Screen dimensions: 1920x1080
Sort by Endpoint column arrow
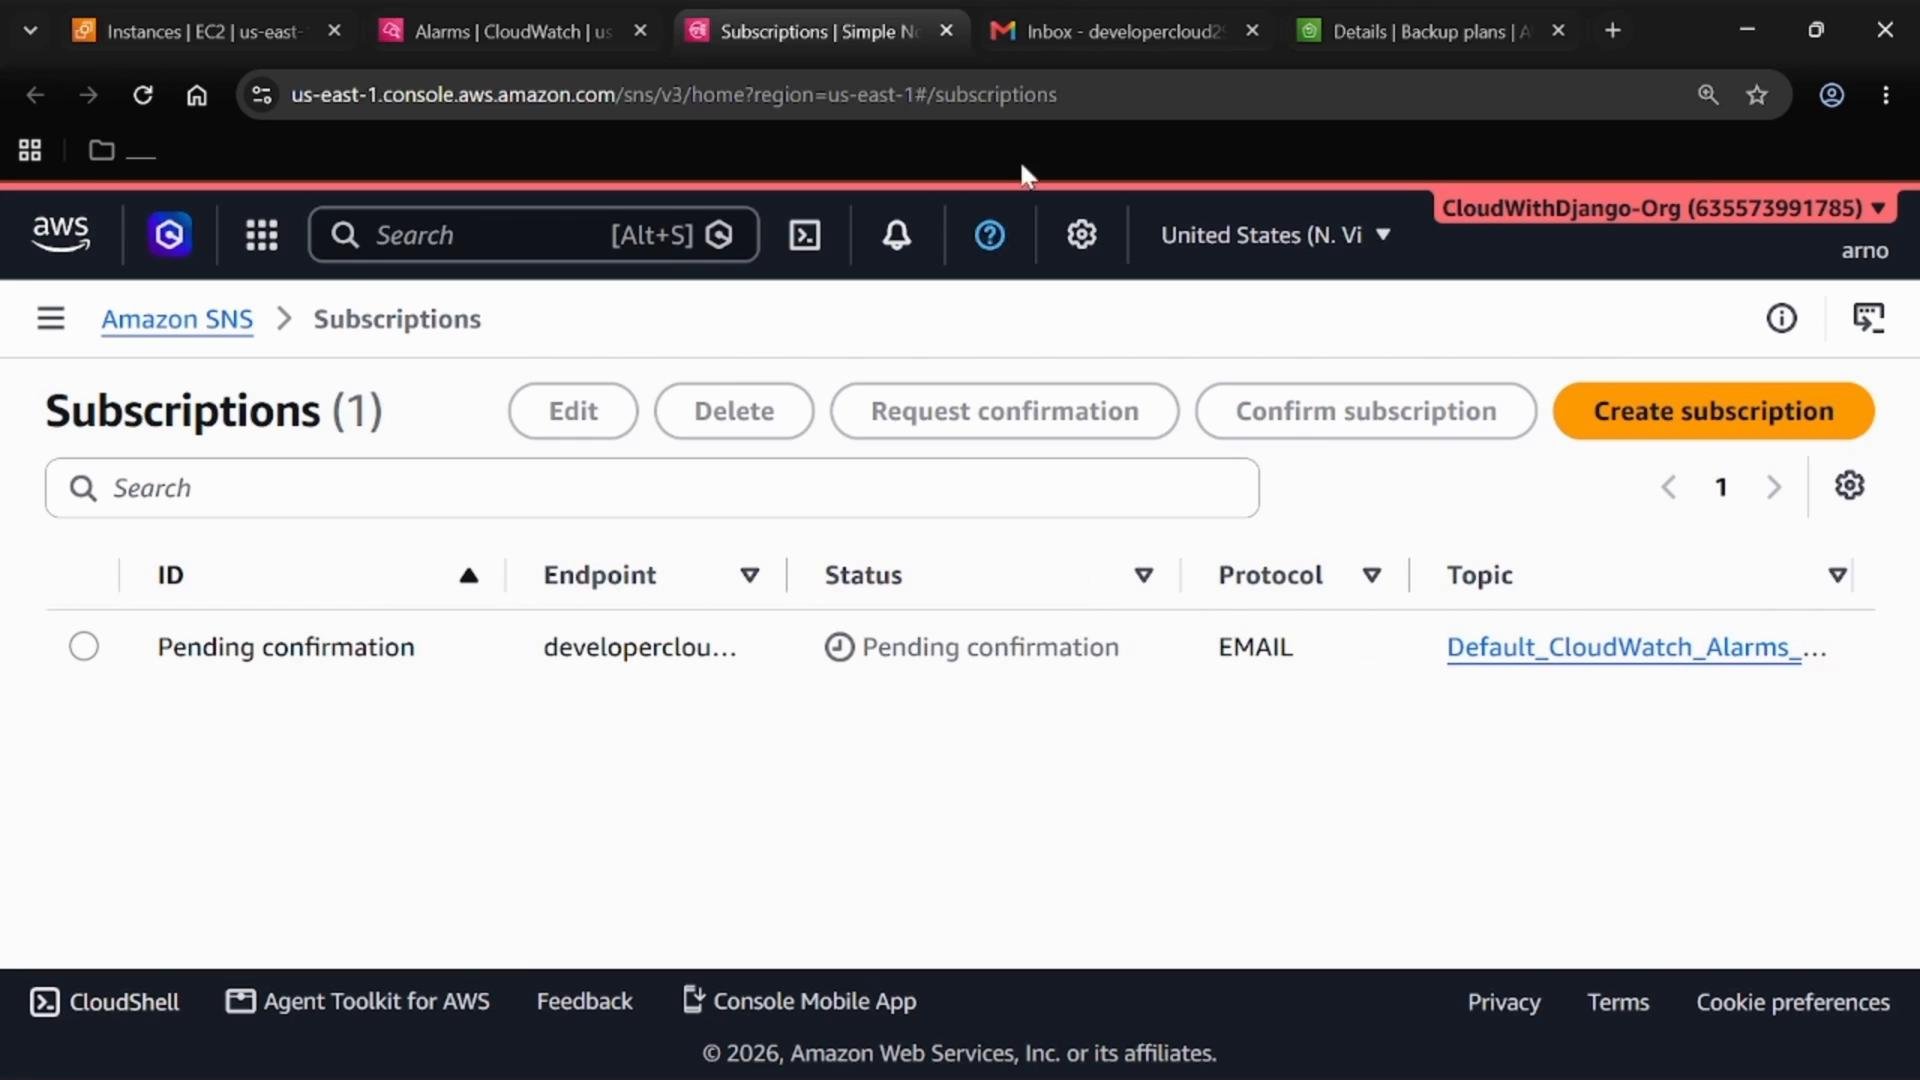pos(750,575)
